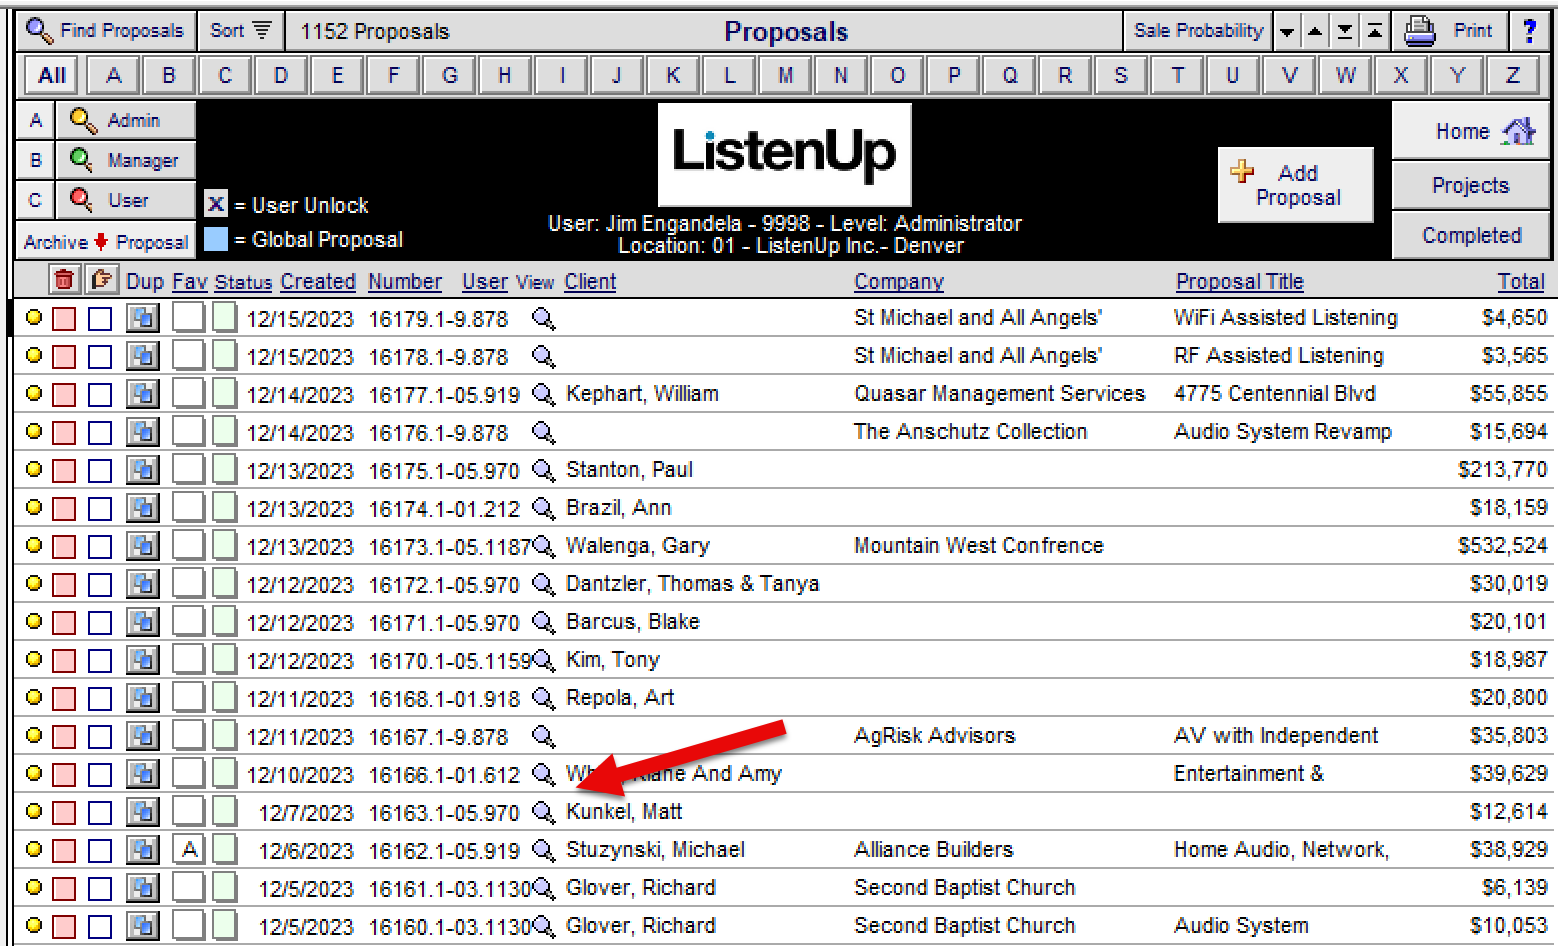Duplicate proposal 16163.1-05.970 icon
1558x946 pixels.
(143, 813)
